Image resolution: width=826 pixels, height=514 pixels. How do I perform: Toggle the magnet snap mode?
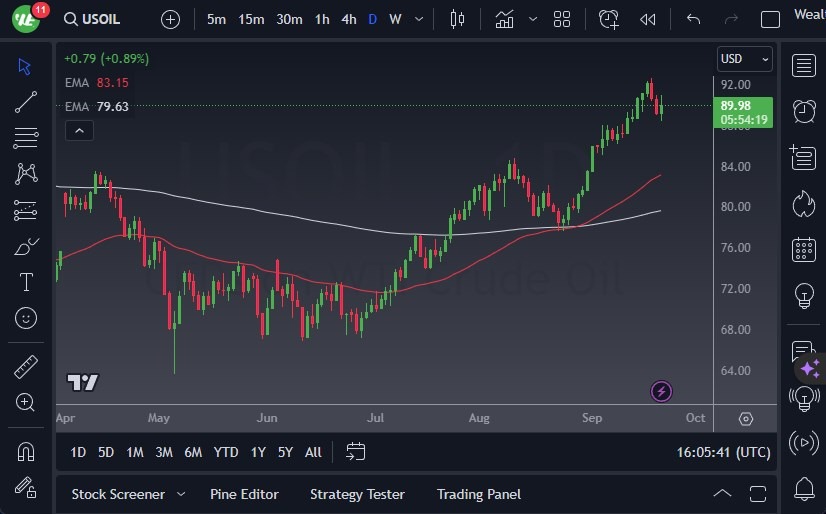point(26,451)
